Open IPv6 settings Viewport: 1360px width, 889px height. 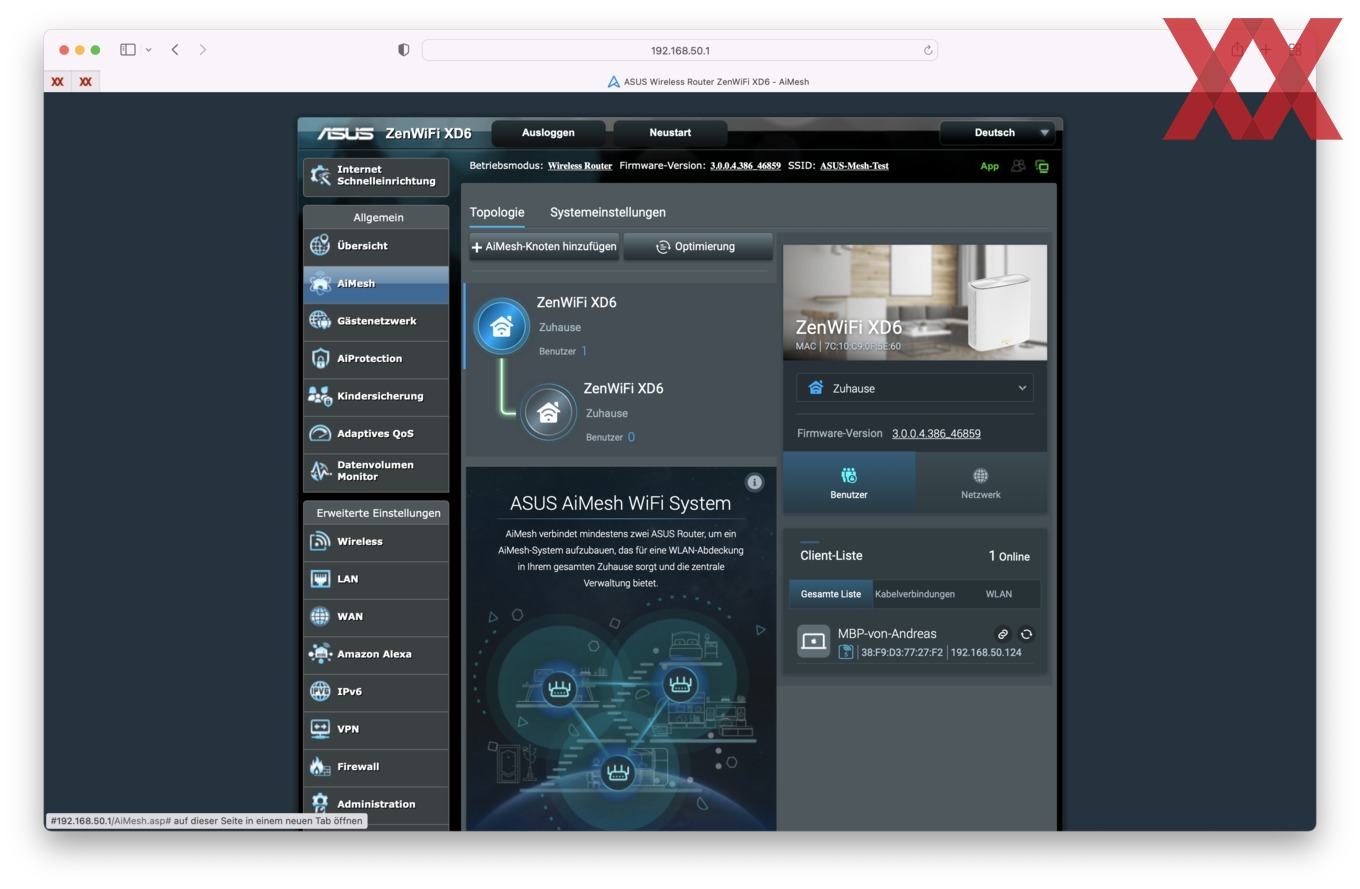pos(376,692)
